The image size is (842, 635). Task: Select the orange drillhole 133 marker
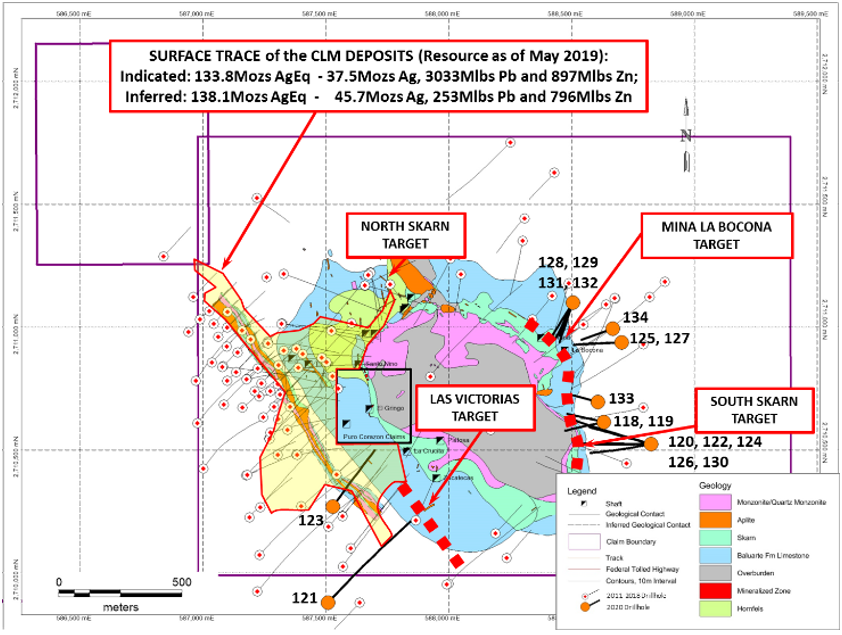click(x=600, y=399)
